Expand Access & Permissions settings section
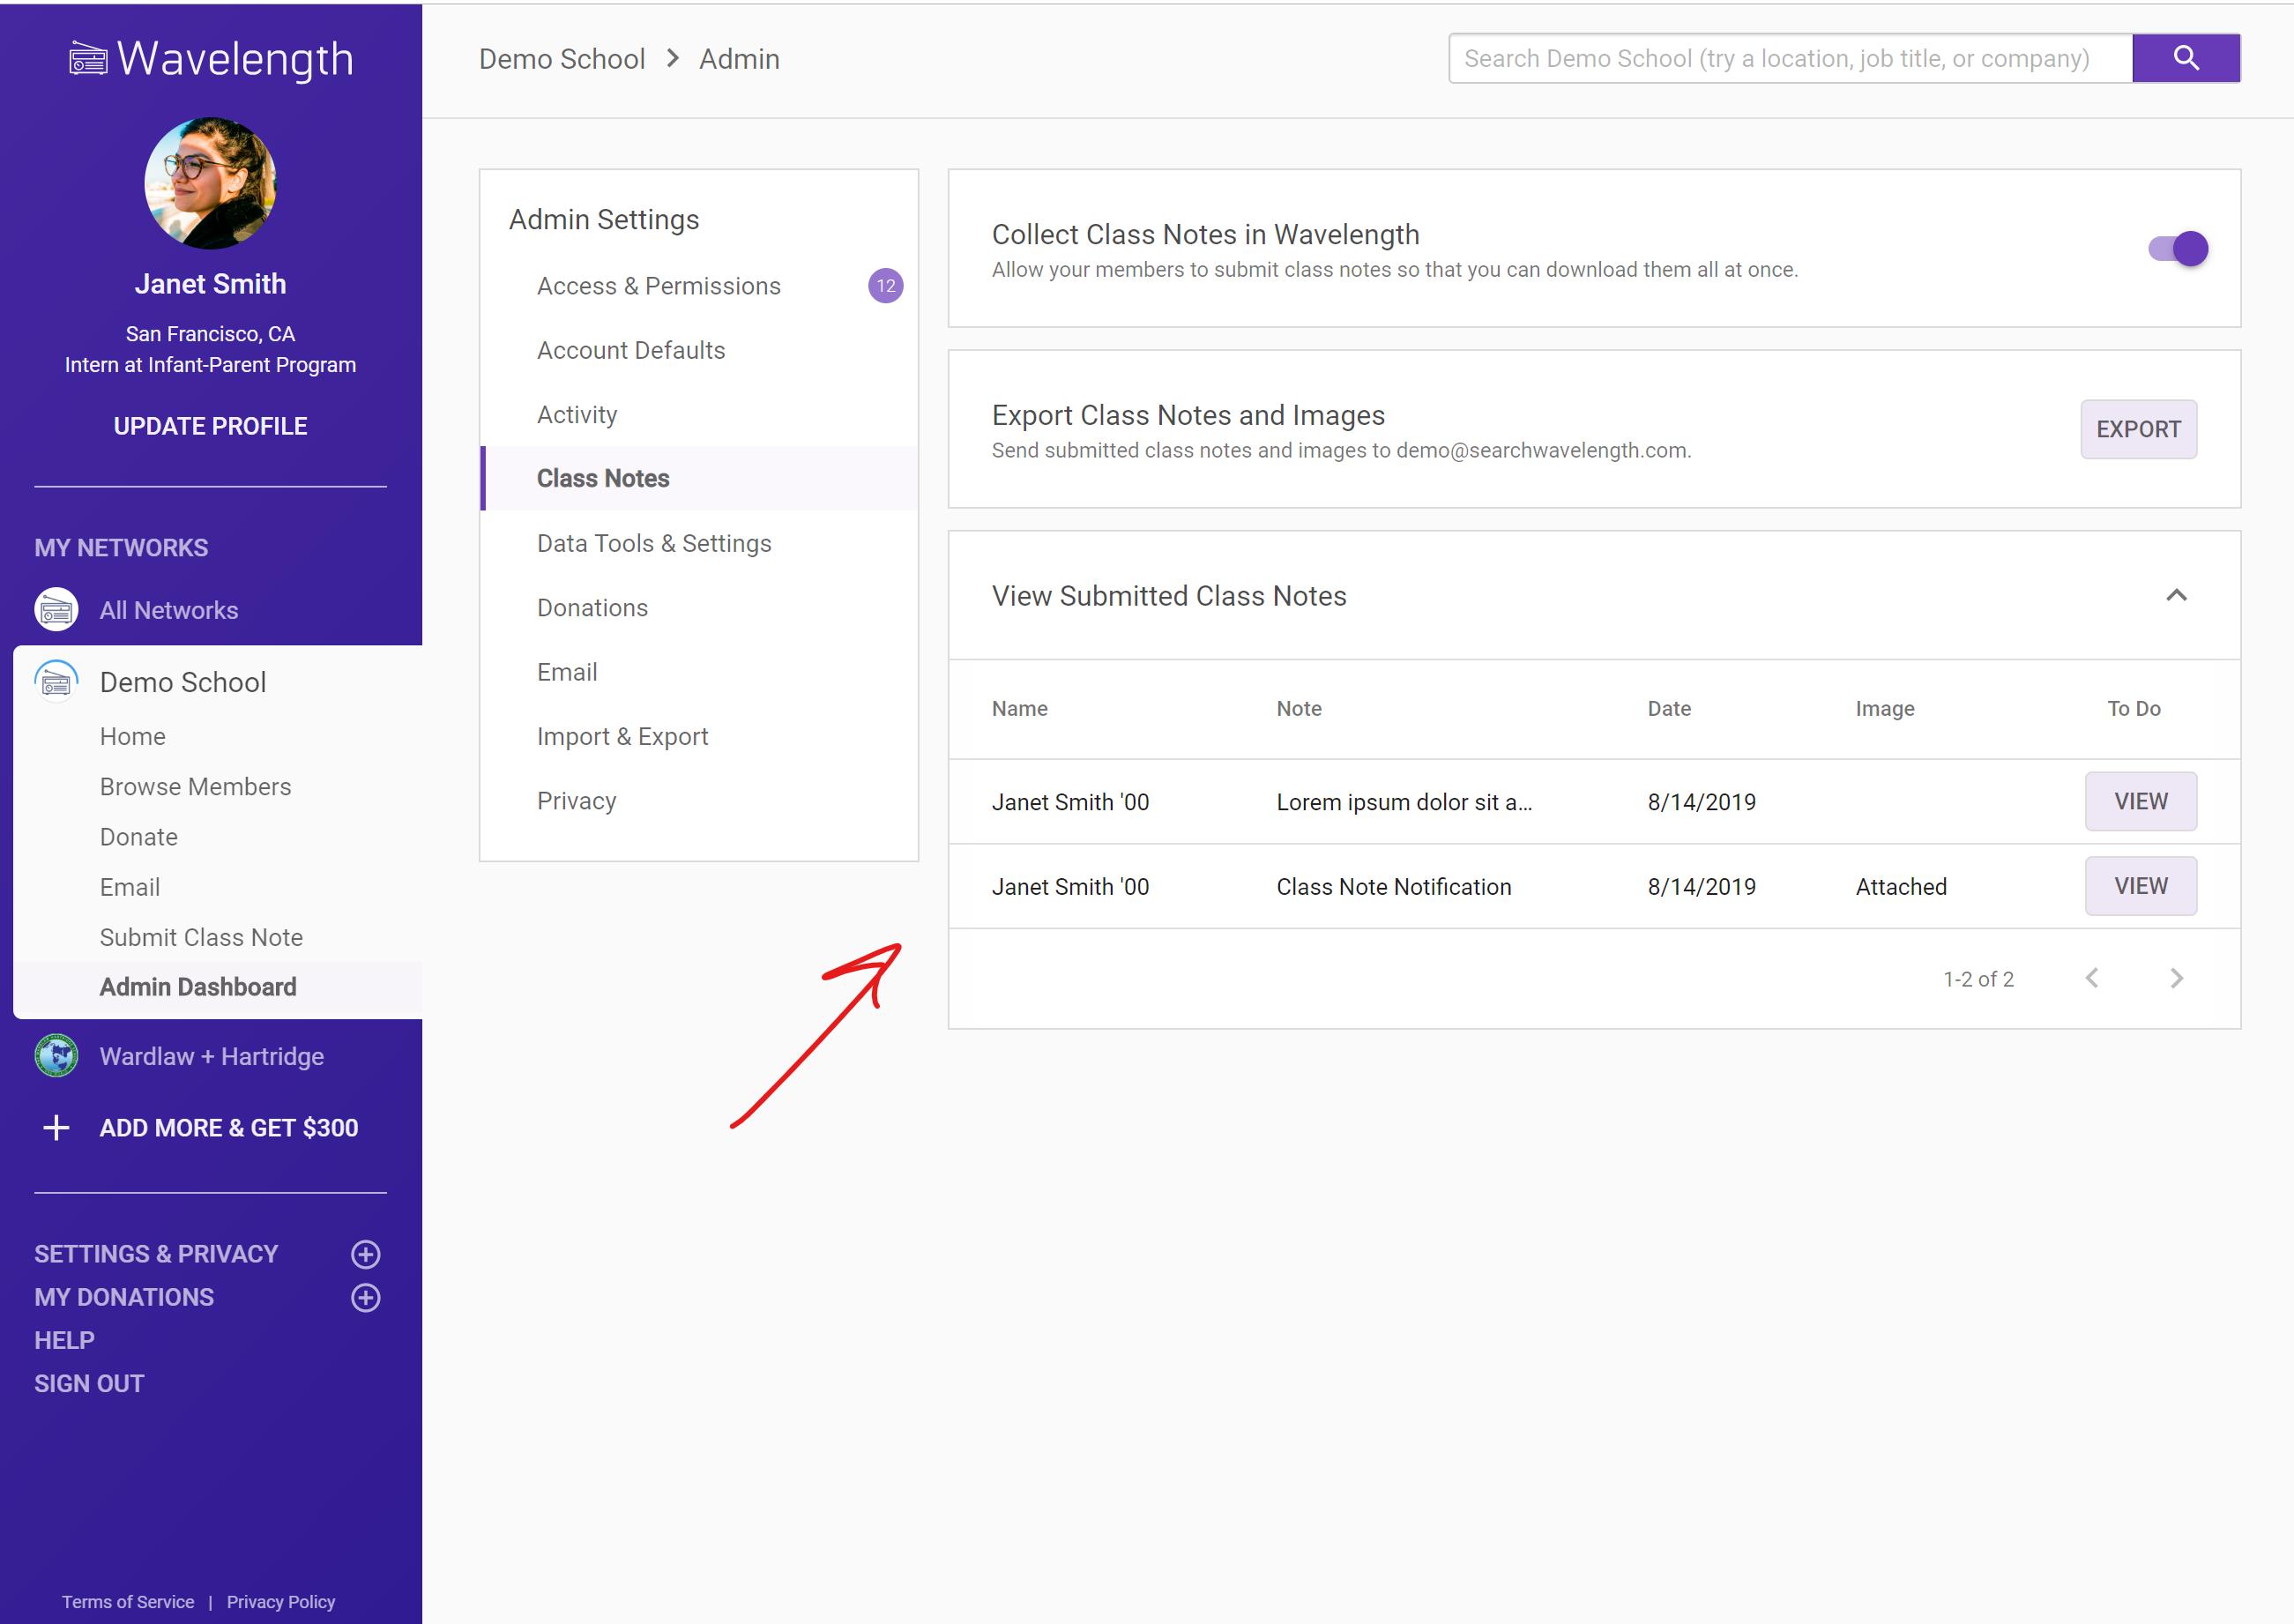This screenshot has width=2294, height=1624. 659,287
